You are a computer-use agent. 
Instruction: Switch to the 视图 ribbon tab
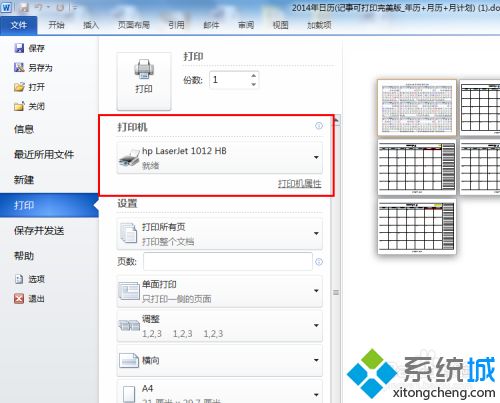pyautogui.click(x=280, y=25)
